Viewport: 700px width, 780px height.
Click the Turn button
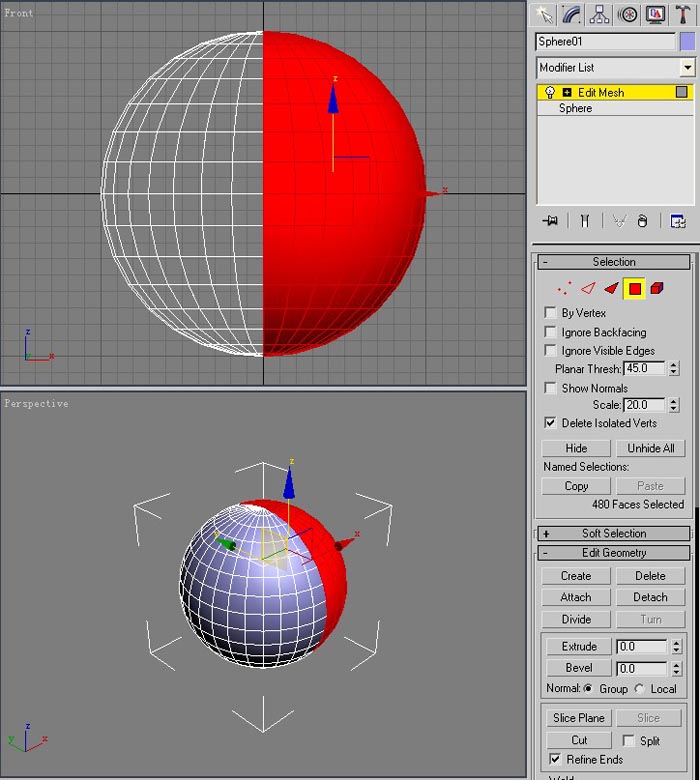pos(650,619)
